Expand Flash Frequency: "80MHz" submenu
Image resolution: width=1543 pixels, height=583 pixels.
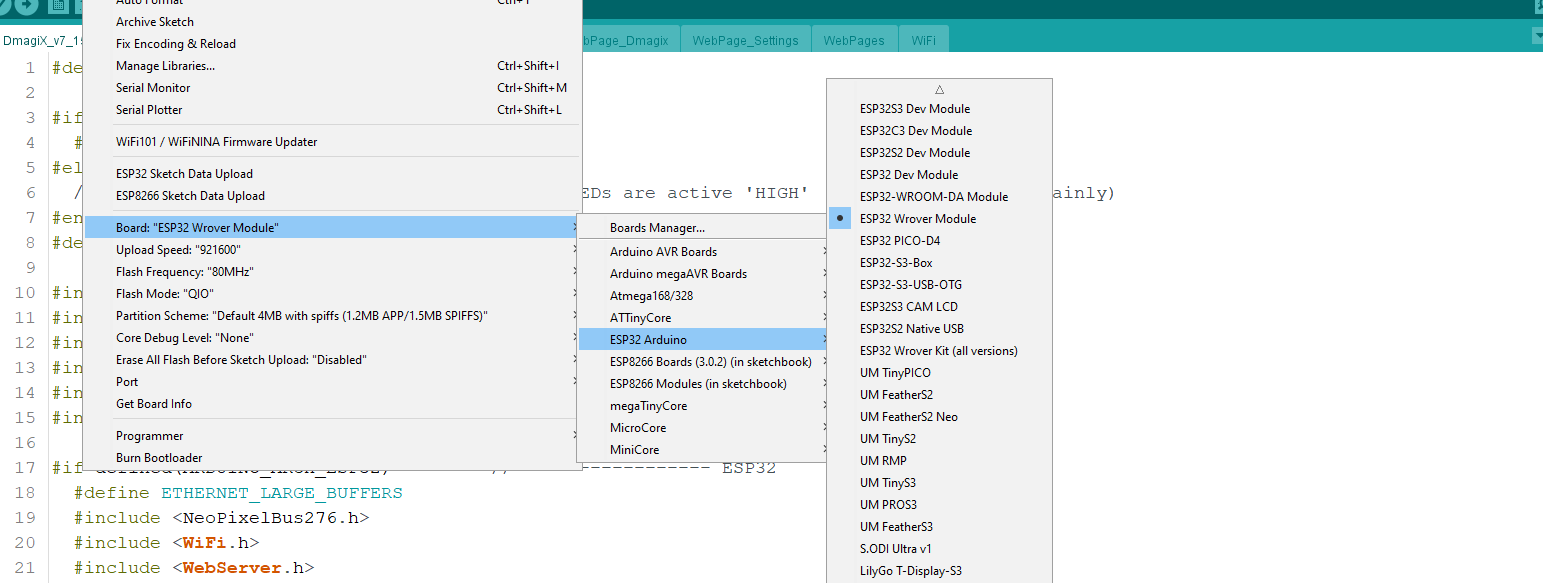[x=332, y=272]
